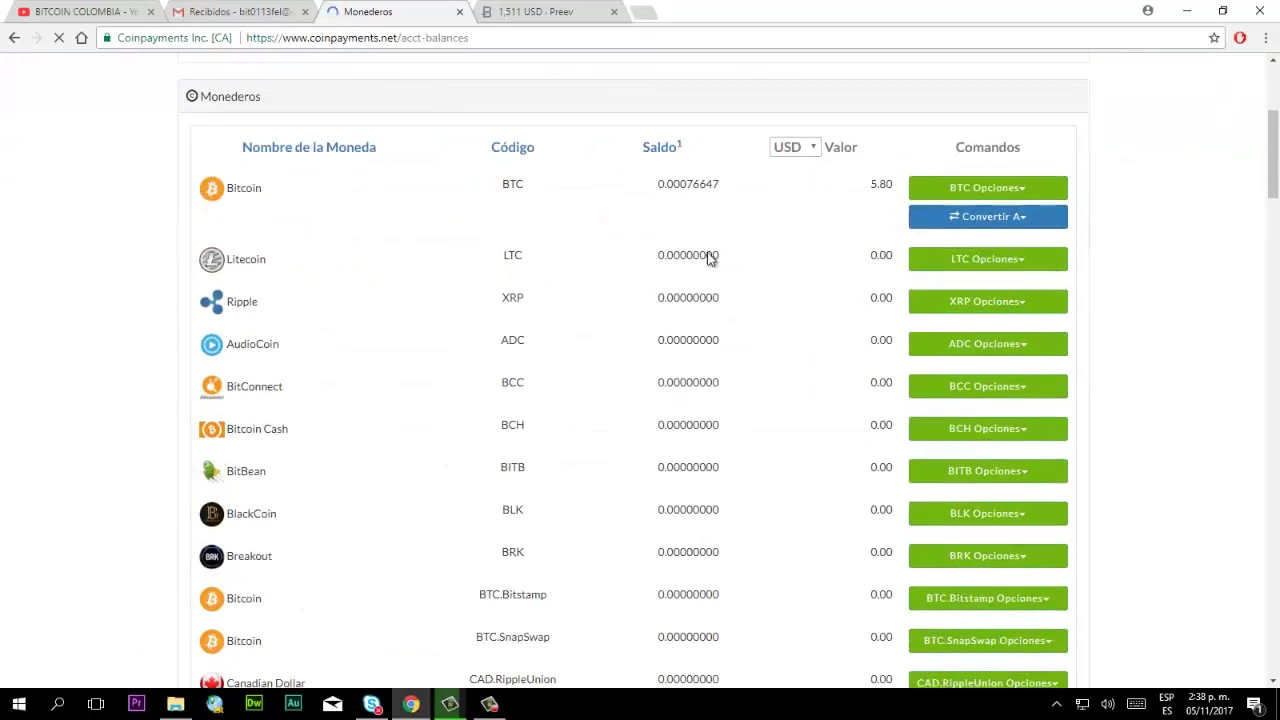Image resolution: width=1280 pixels, height=720 pixels.
Task: Click the Bitcoin icon in the BTC.SnapSwap row
Action: click(x=211, y=641)
